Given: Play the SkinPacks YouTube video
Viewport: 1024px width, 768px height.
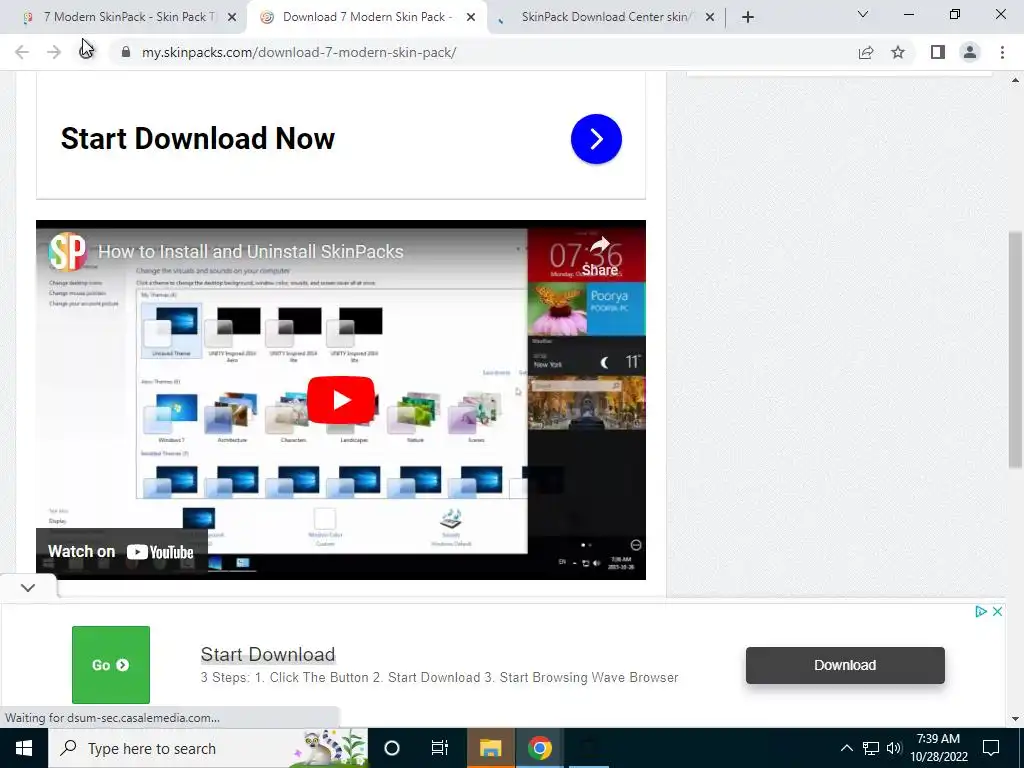Looking at the screenshot, I should click(341, 400).
